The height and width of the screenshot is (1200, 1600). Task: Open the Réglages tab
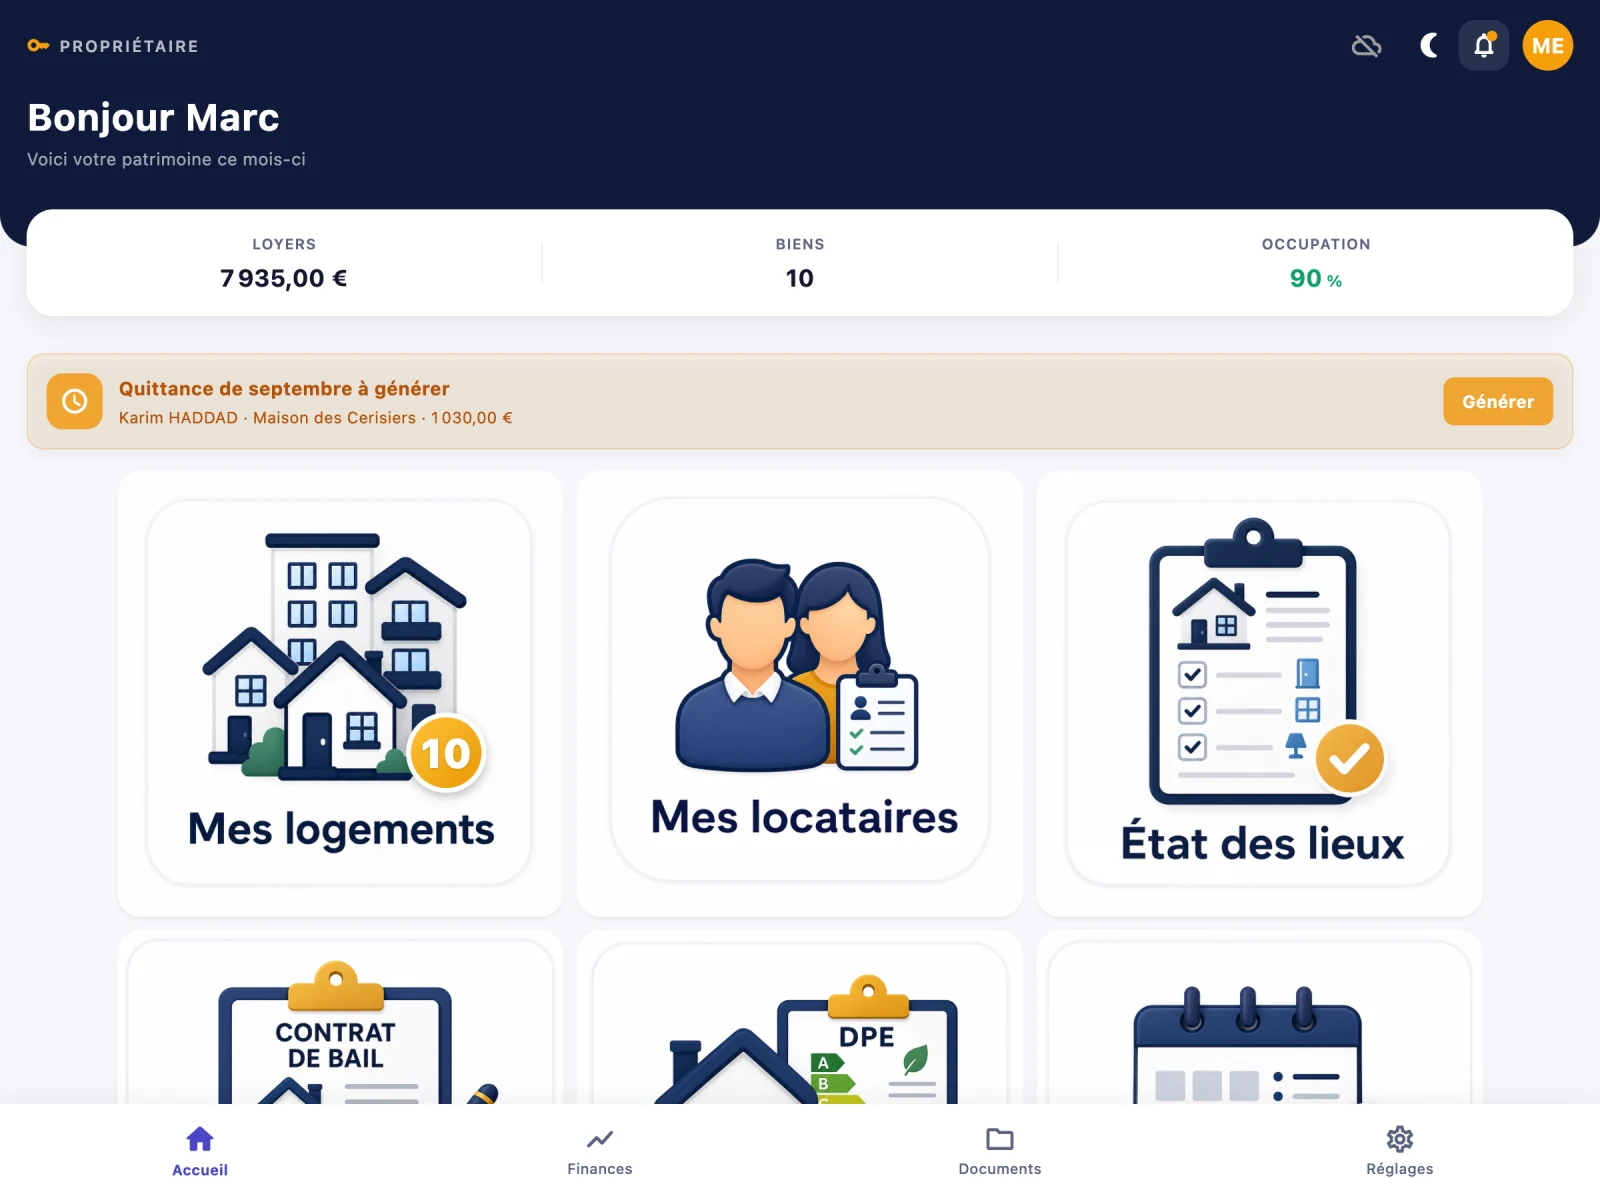[x=1400, y=1152]
